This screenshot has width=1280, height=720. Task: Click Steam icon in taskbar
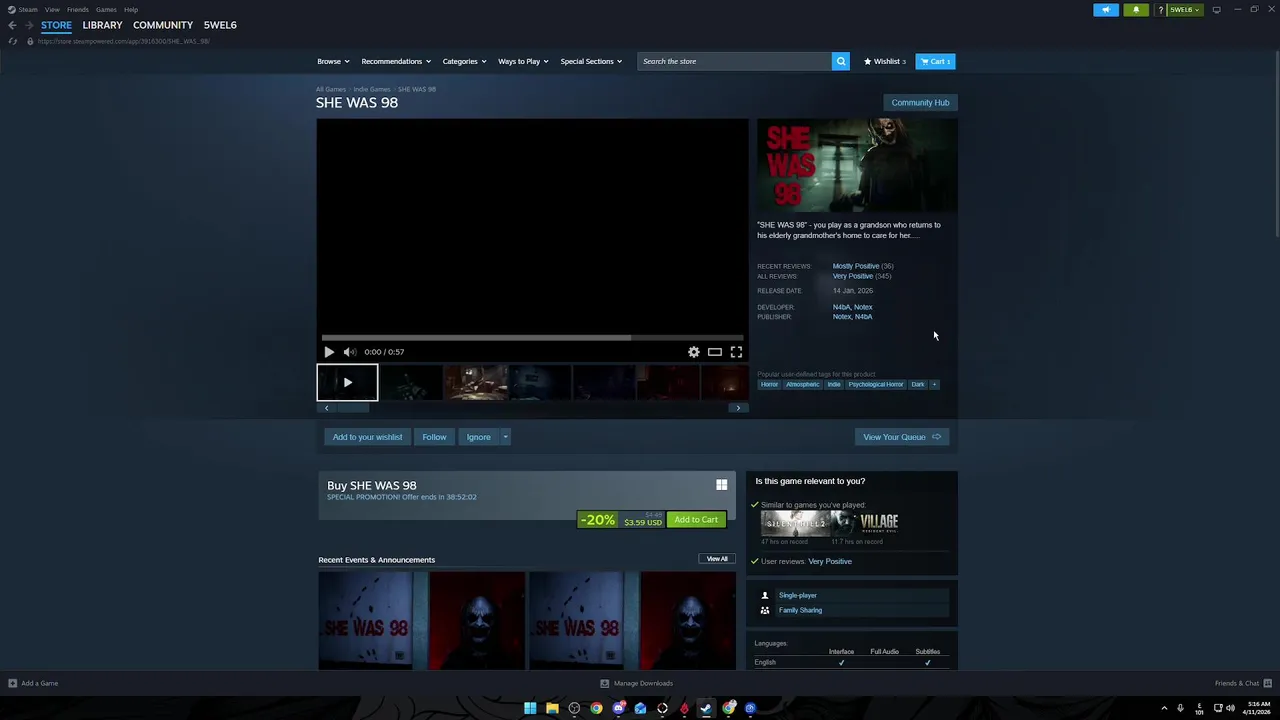coord(706,708)
